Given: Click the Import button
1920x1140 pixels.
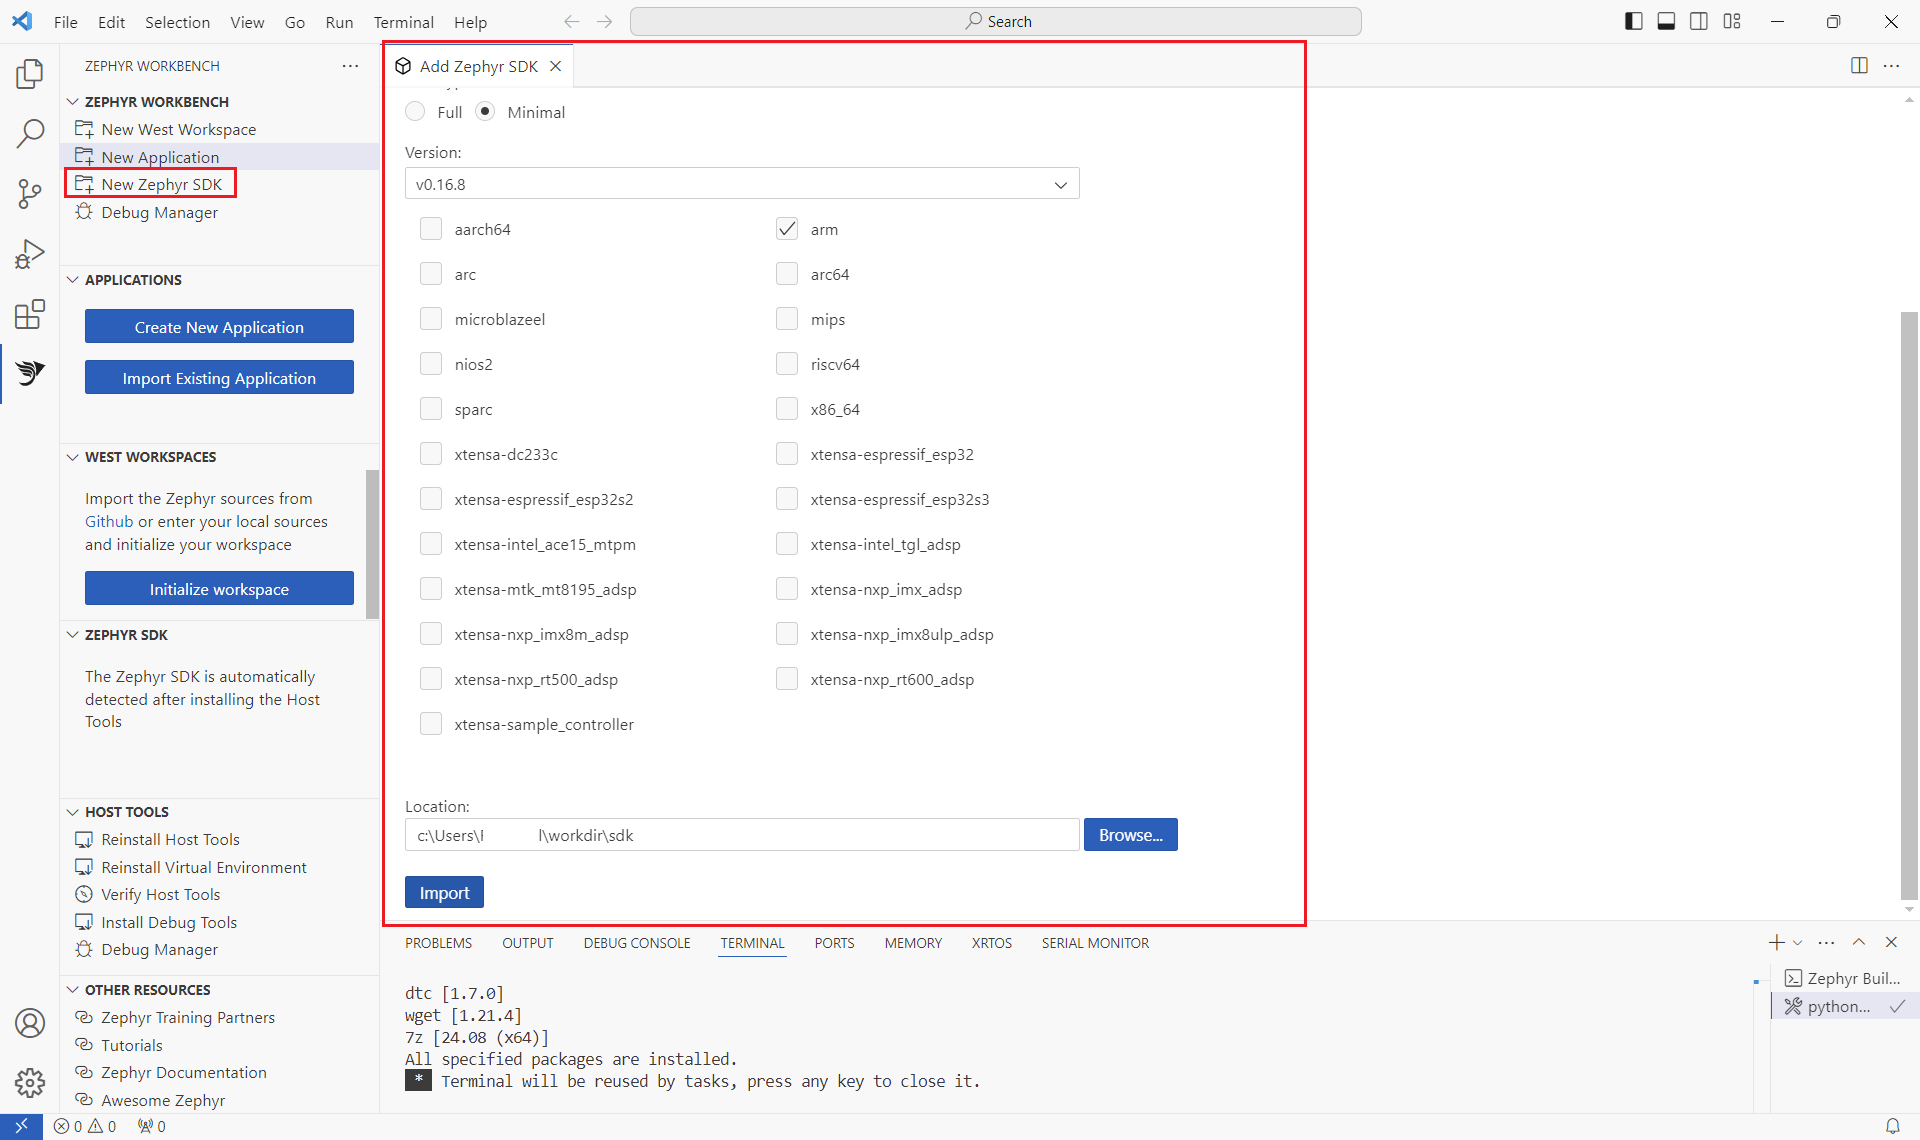Looking at the screenshot, I should (444, 892).
